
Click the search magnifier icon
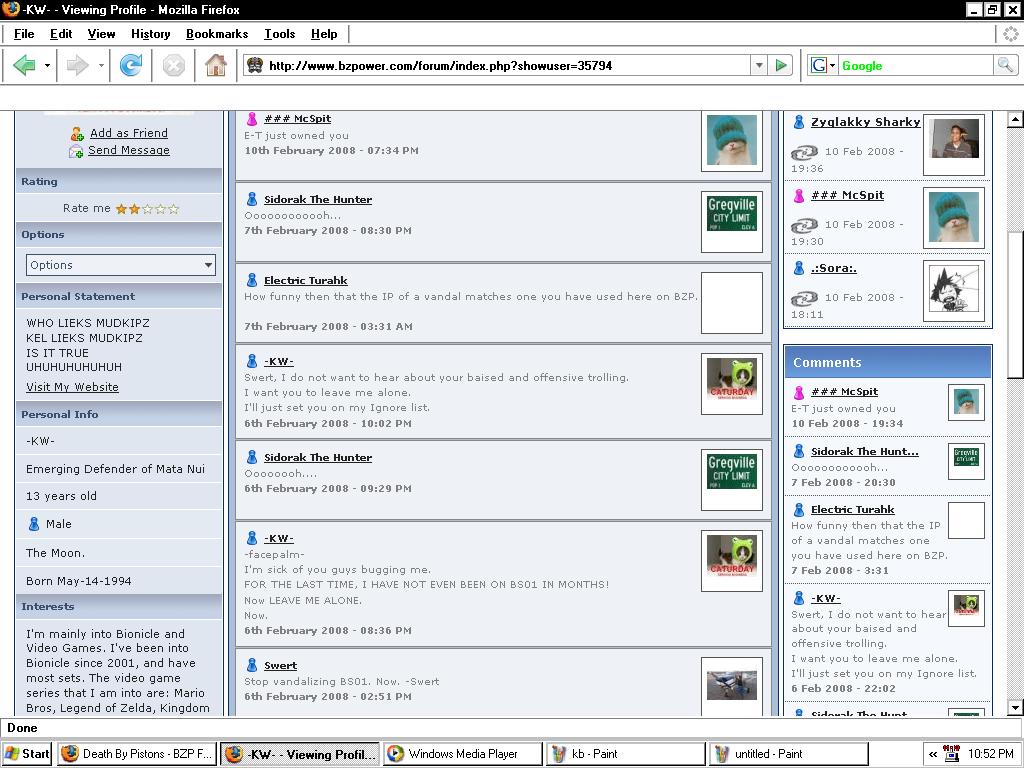click(x=1005, y=65)
